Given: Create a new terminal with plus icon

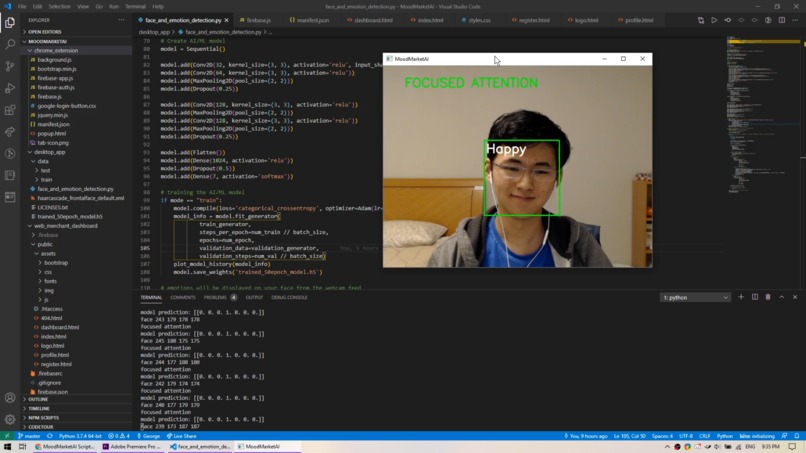Looking at the screenshot, I should pos(741,297).
